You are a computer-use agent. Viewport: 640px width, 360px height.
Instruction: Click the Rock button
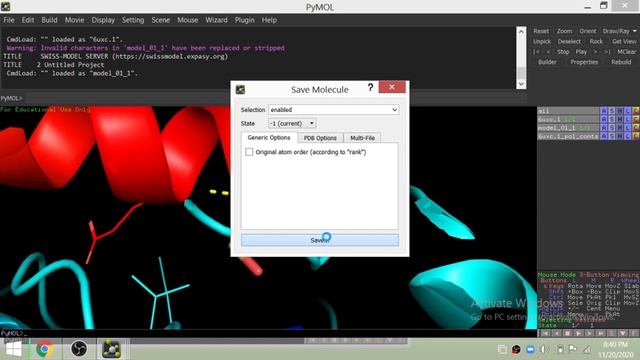point(596,41)
